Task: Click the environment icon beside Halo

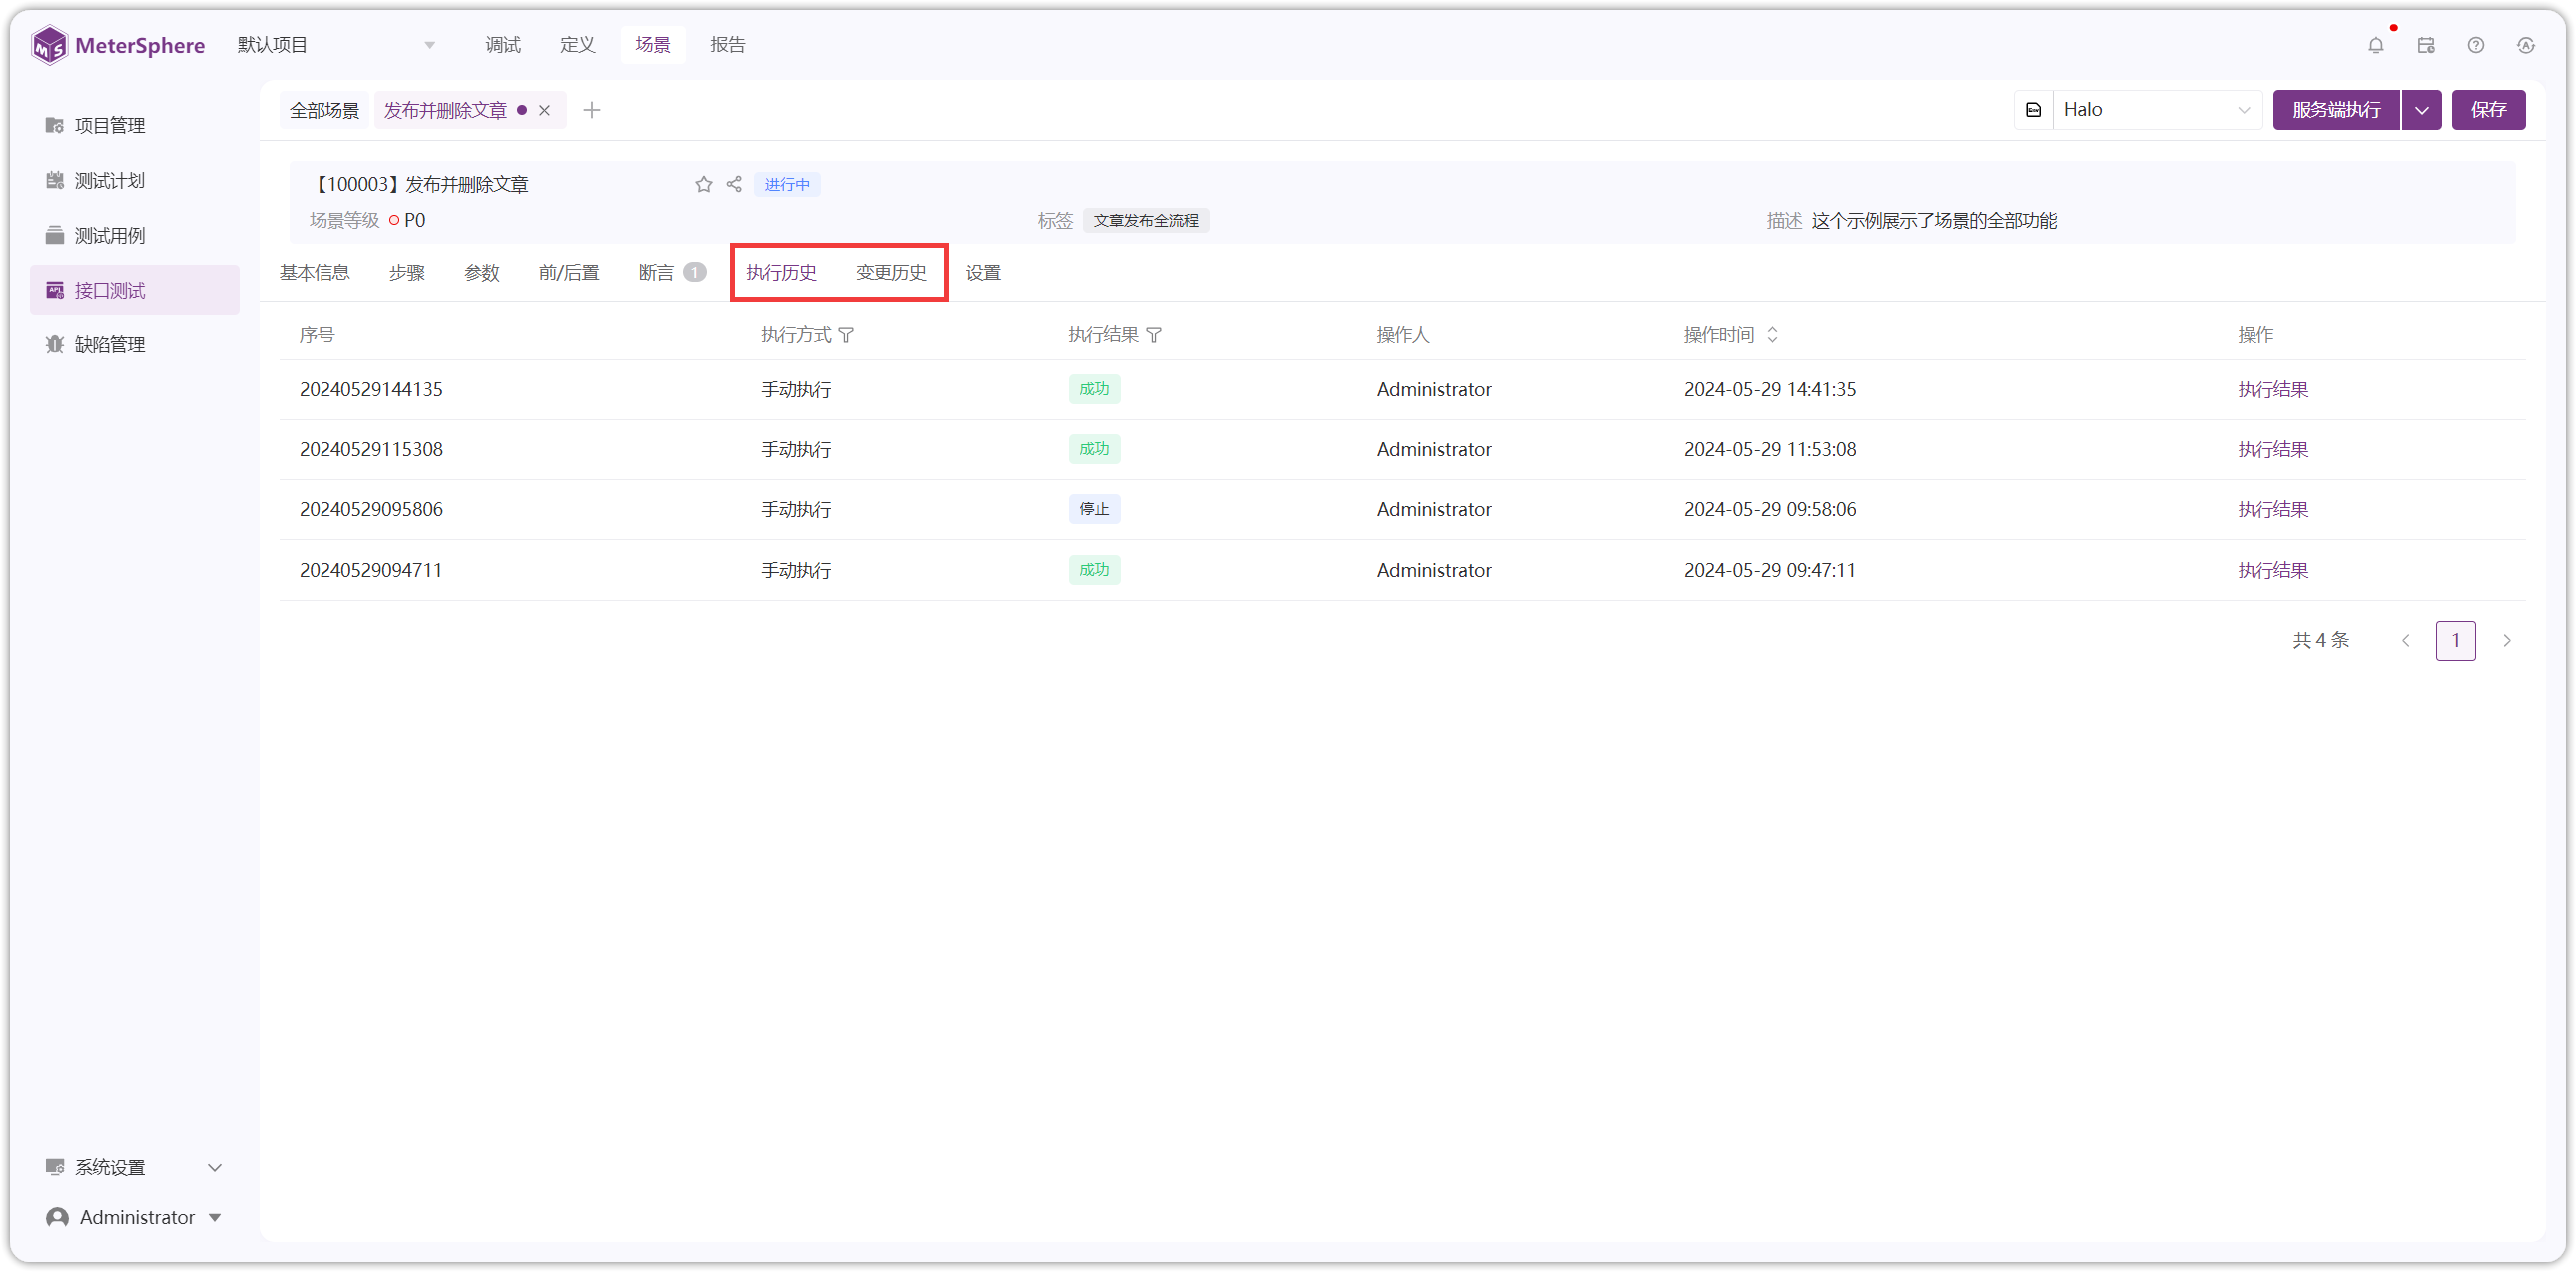Action: tap(2033, 110)
